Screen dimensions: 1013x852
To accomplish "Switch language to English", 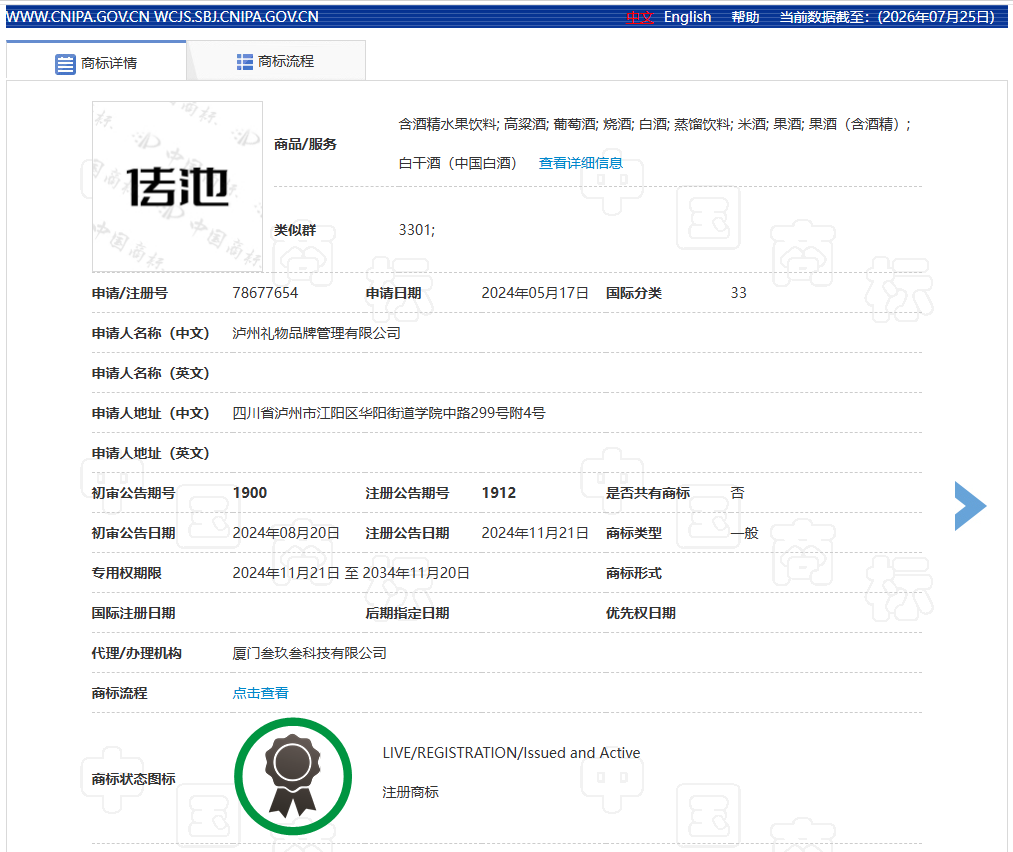I will pyautogui.click(x=687, y=17).
